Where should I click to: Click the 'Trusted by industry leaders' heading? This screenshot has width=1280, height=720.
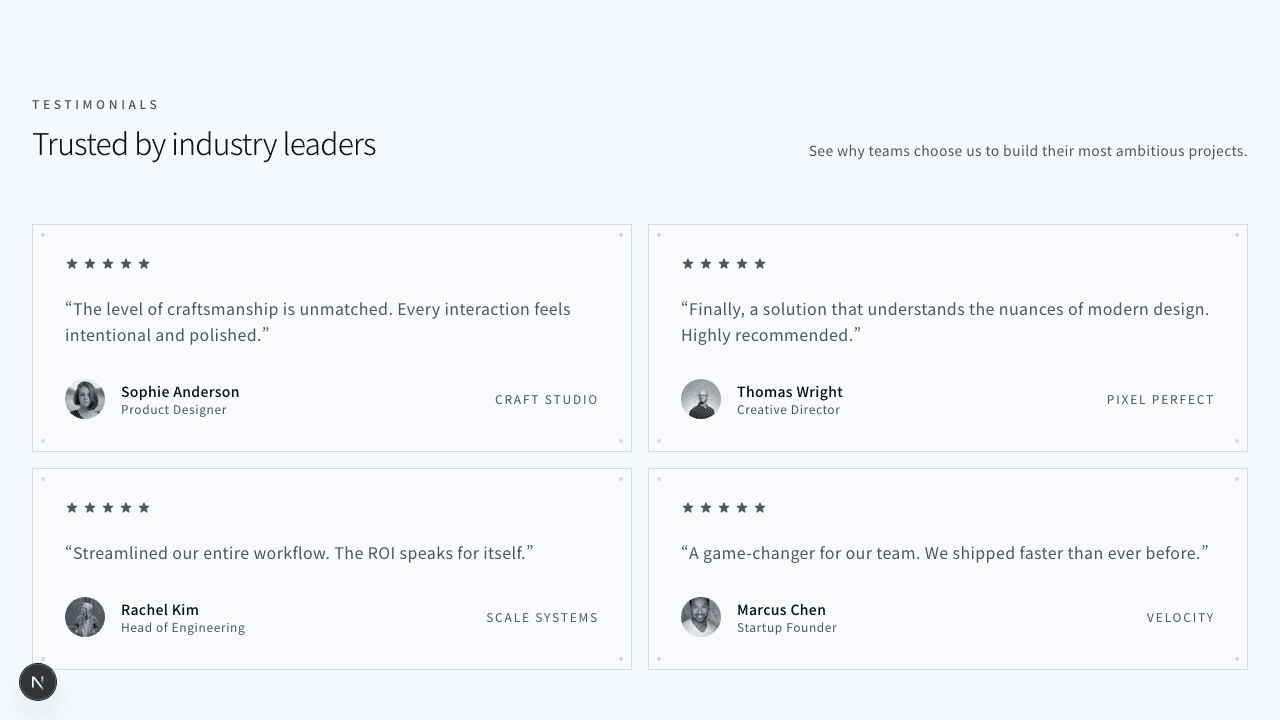[x=204, y=144]
